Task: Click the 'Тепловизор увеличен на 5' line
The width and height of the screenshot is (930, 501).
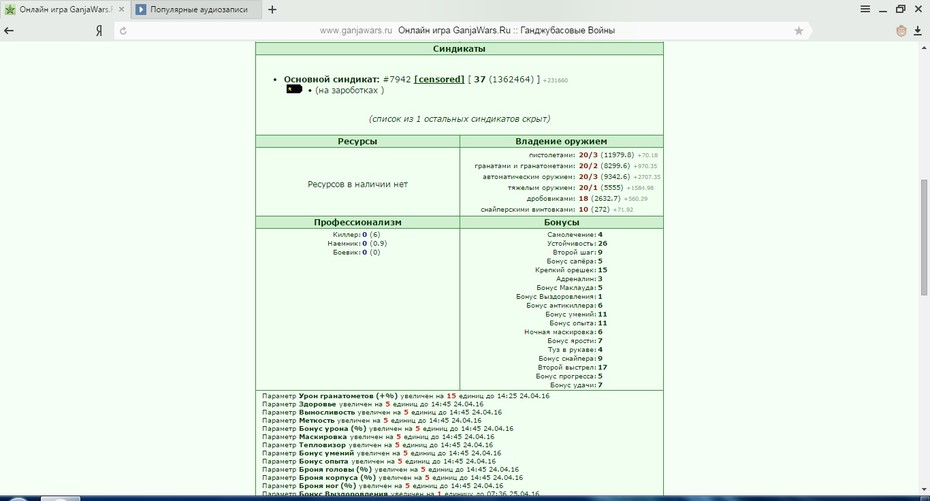Action: pos(378,445)
